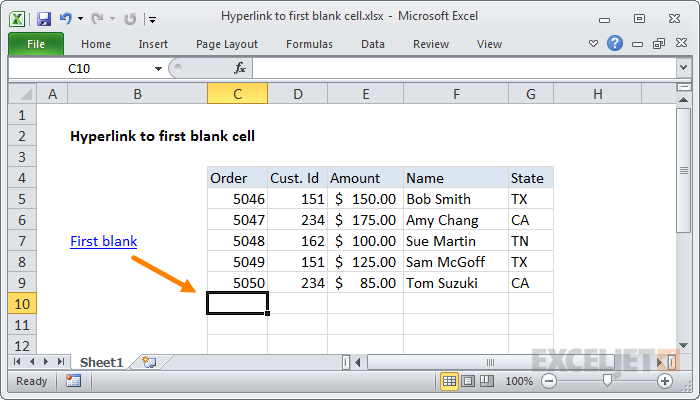Click the 100% zoom level button
Image resolution: width=700 pixels, height=400 pixels.
(519, 381)
